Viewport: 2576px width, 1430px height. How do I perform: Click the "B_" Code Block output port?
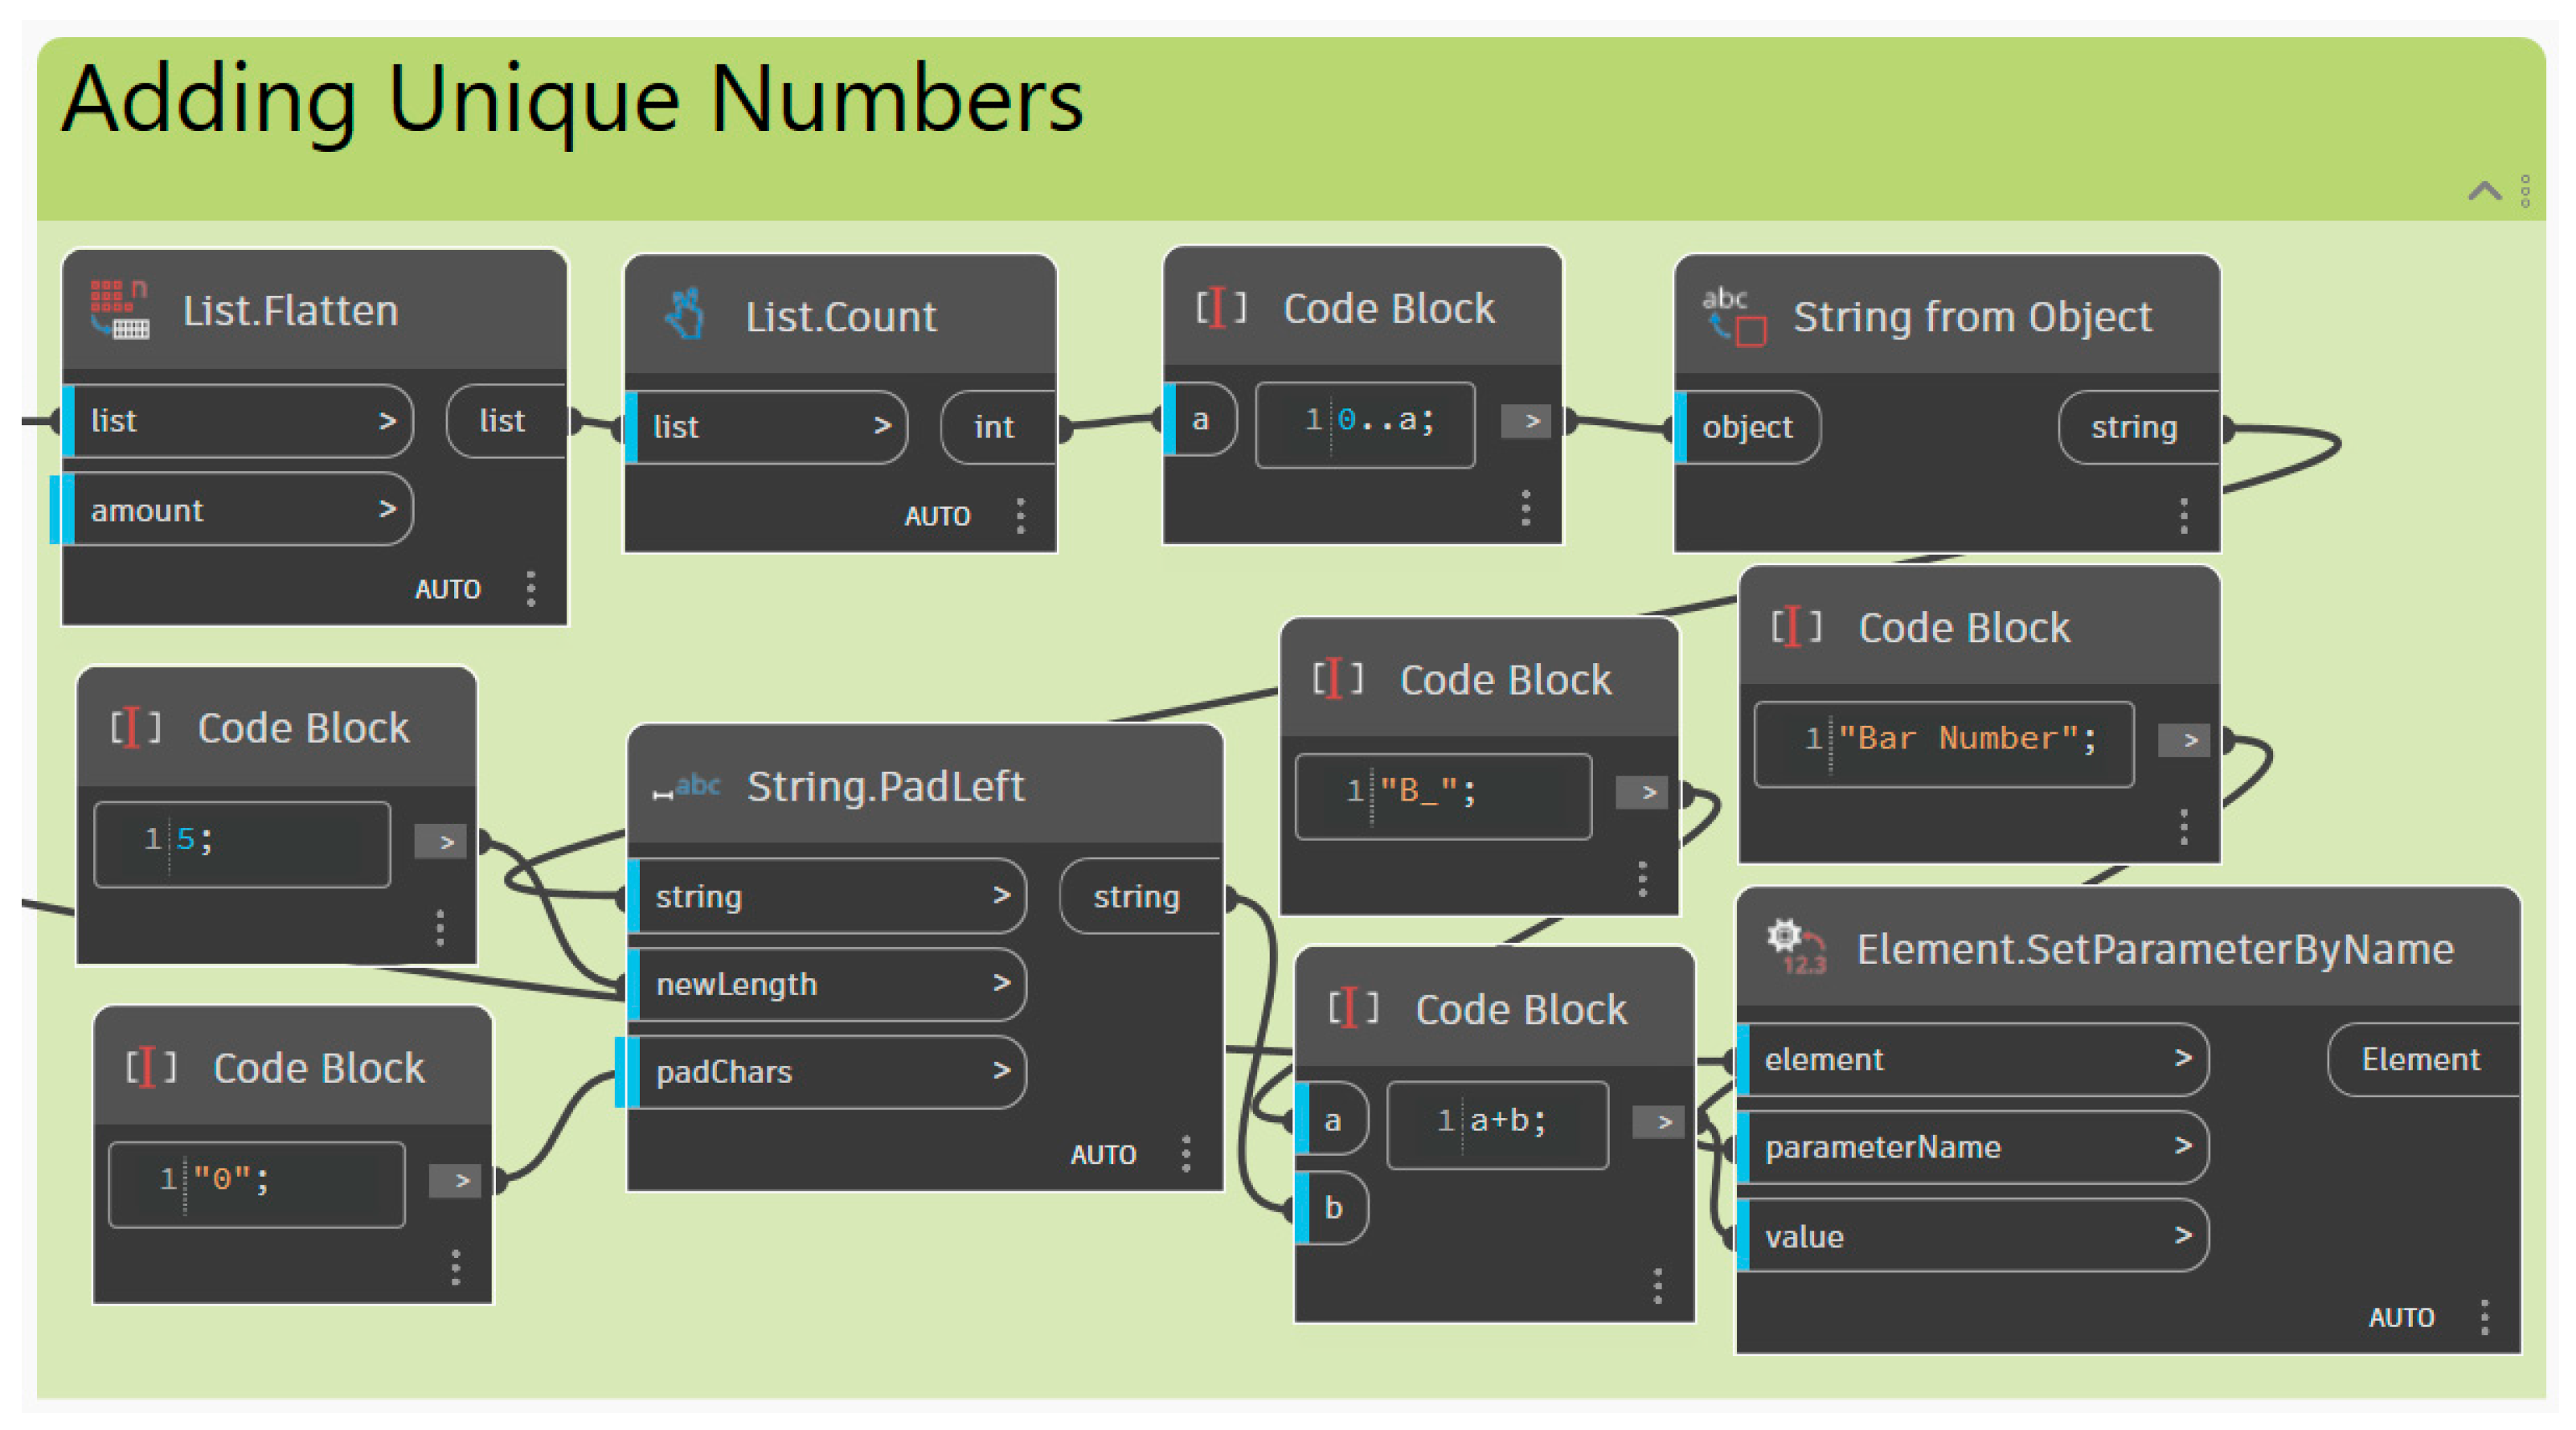pos(1641,793)
